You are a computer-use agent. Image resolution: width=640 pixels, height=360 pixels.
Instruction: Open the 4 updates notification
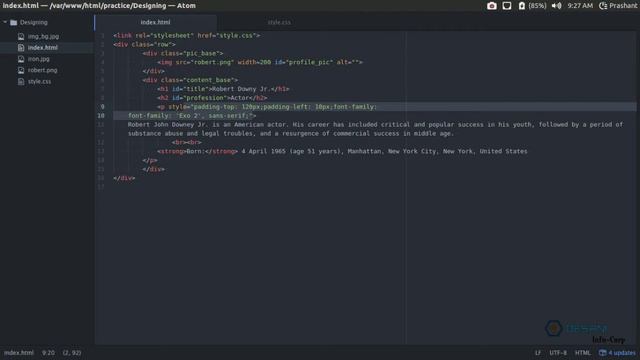pos(617,353)
